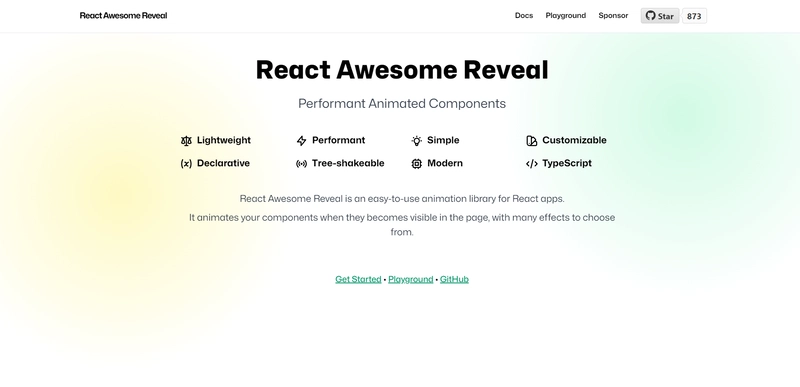The height and width of the screenshot is (387, 800).
Task: Click the lightbulb icon beside Simple
Action: pyautogui.click(x=417, y=141)
